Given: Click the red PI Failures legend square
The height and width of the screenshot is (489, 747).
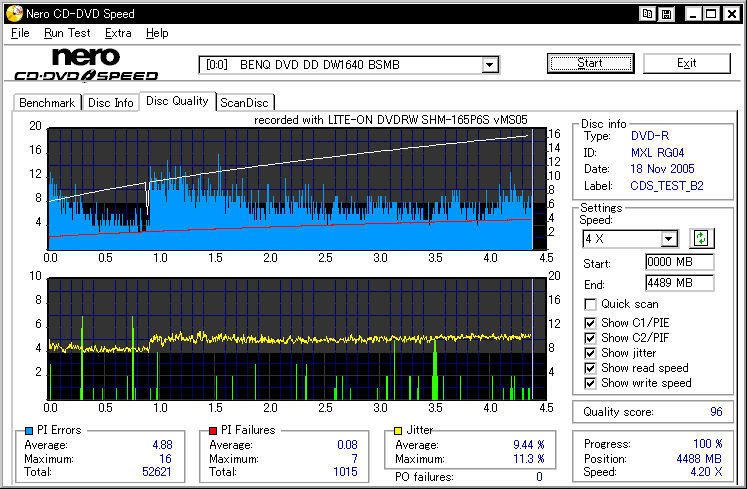Looking at the screenshot, I should coord(213,430).
